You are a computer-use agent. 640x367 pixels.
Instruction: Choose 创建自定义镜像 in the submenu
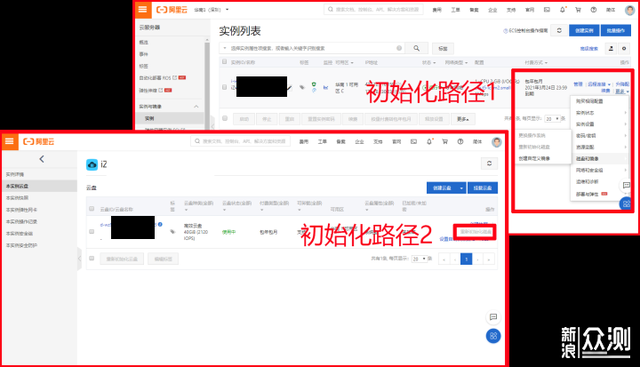534,158
